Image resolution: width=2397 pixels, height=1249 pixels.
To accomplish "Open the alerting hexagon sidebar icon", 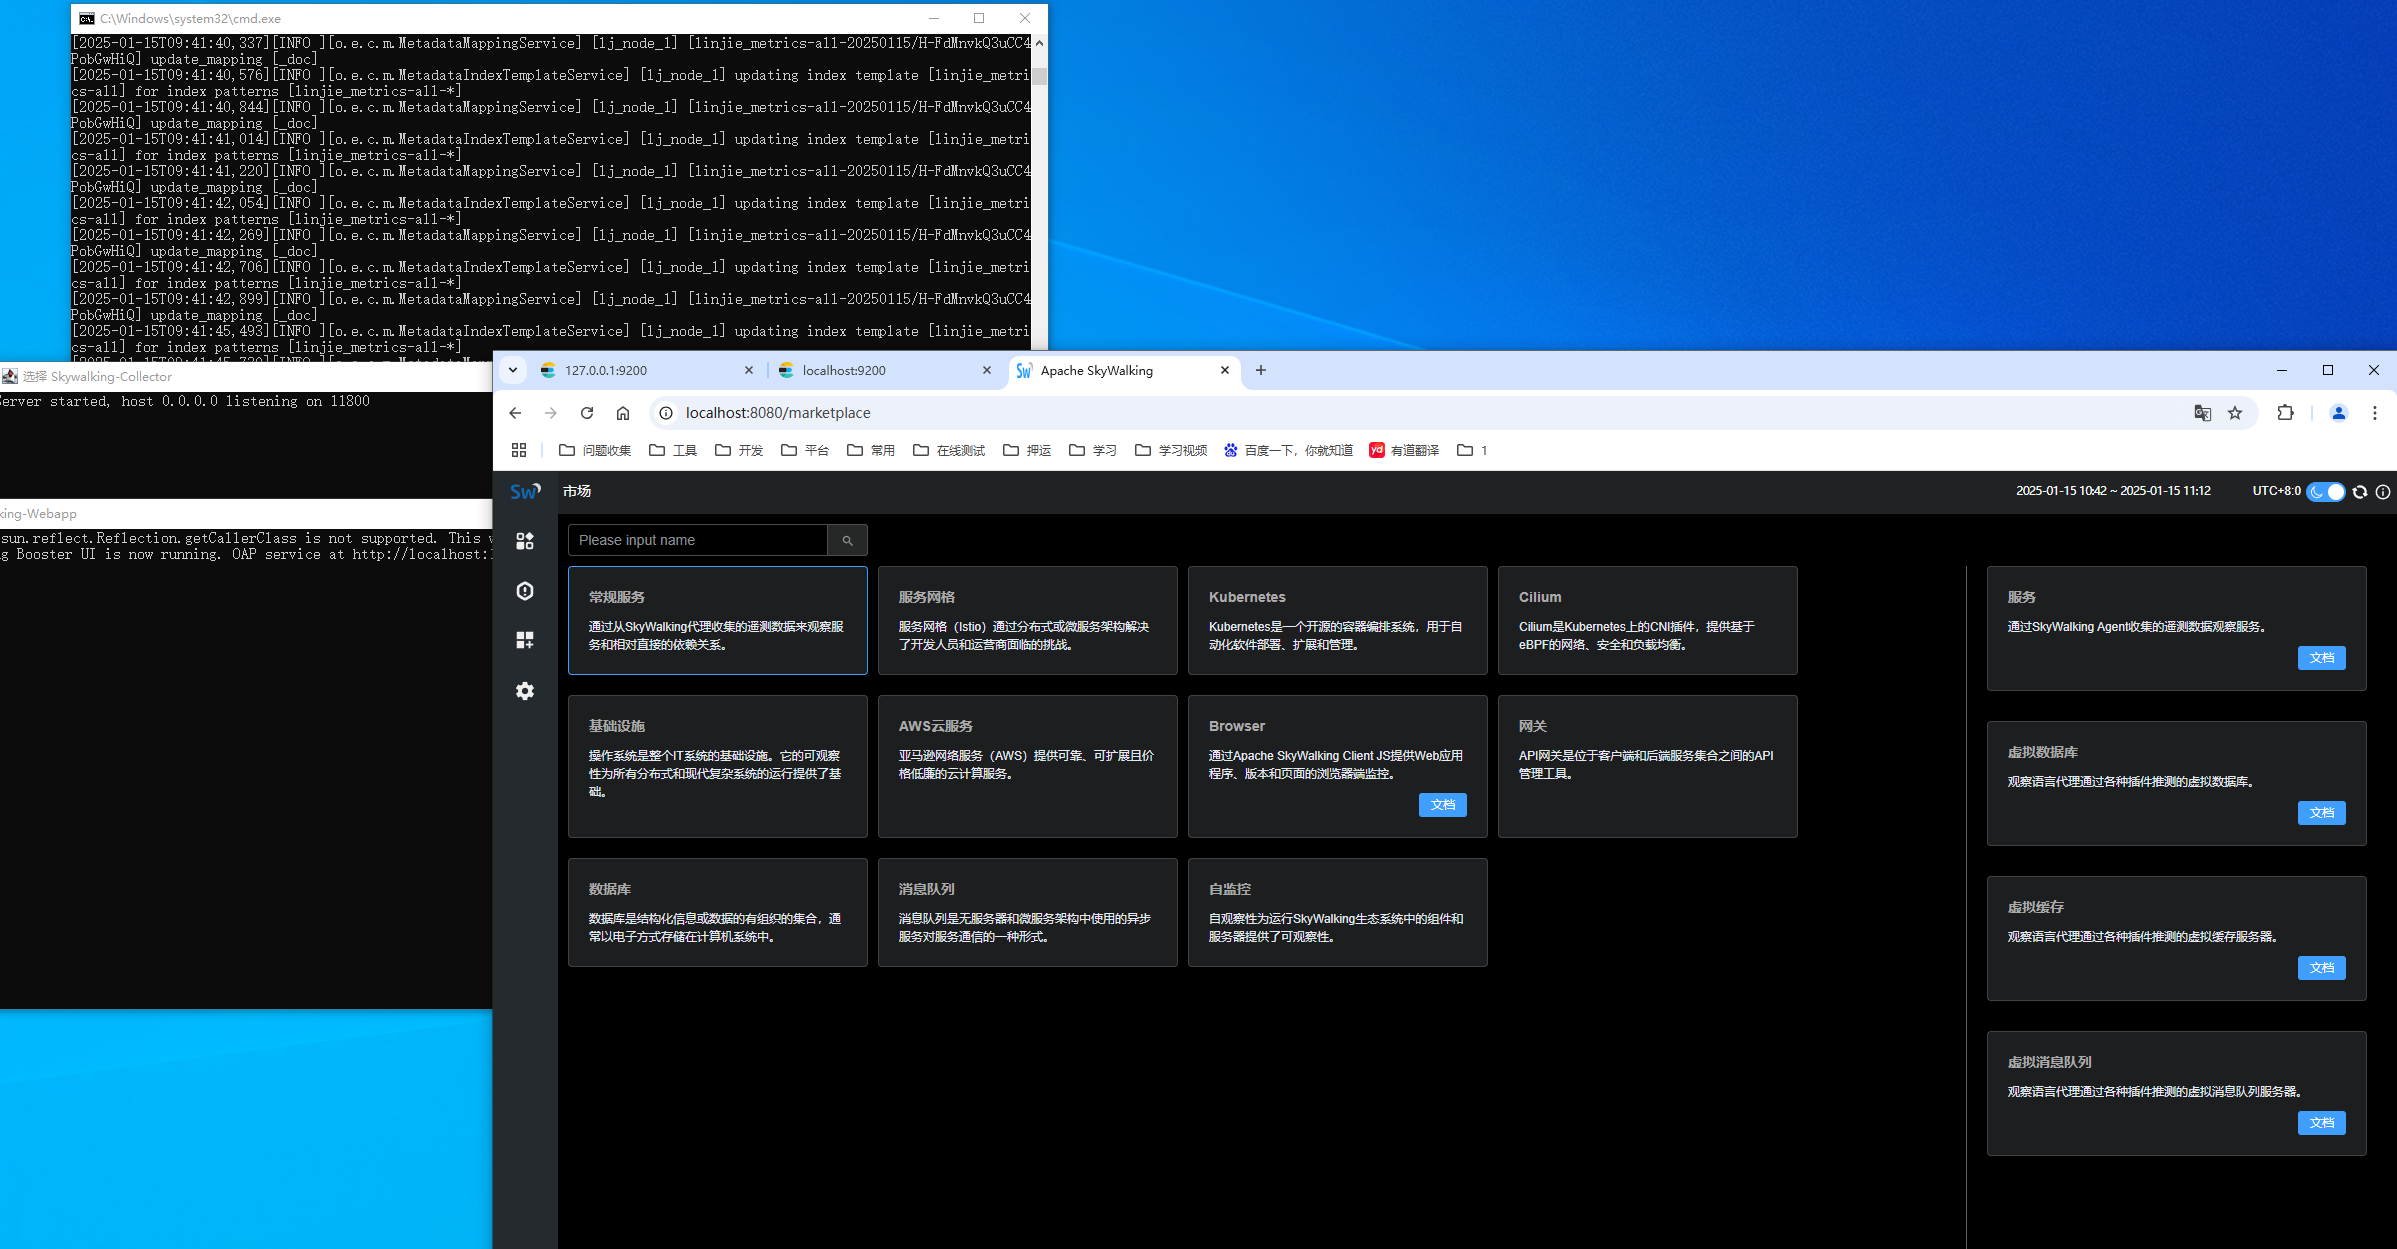I will click(x=525, y=591).
